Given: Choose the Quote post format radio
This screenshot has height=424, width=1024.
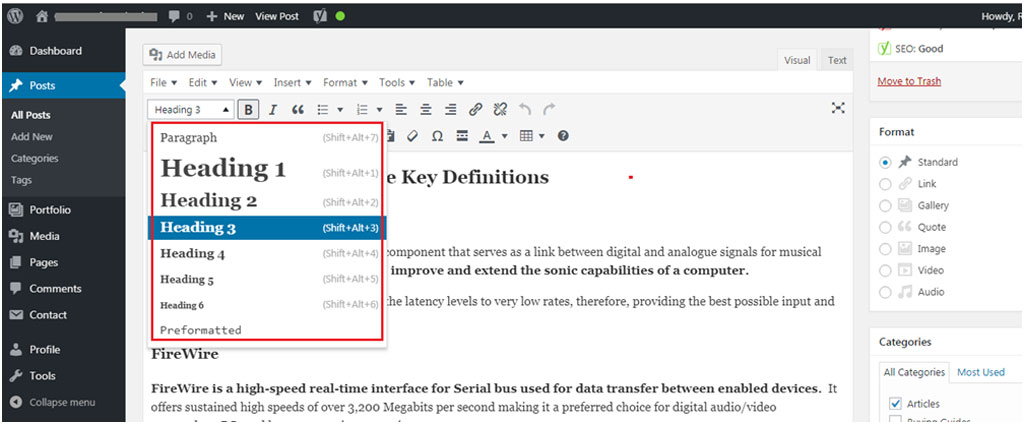Looking at the screenshot, I should tap(886, 227).
